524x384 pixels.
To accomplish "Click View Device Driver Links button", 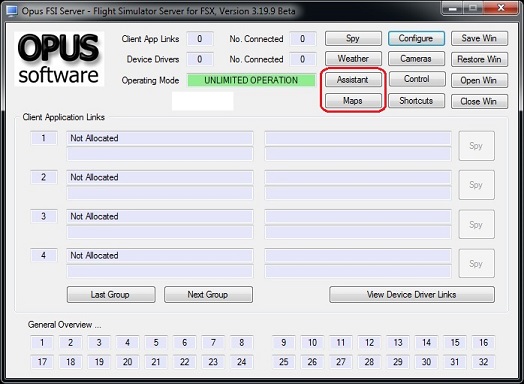I will (x=412, y=294).
